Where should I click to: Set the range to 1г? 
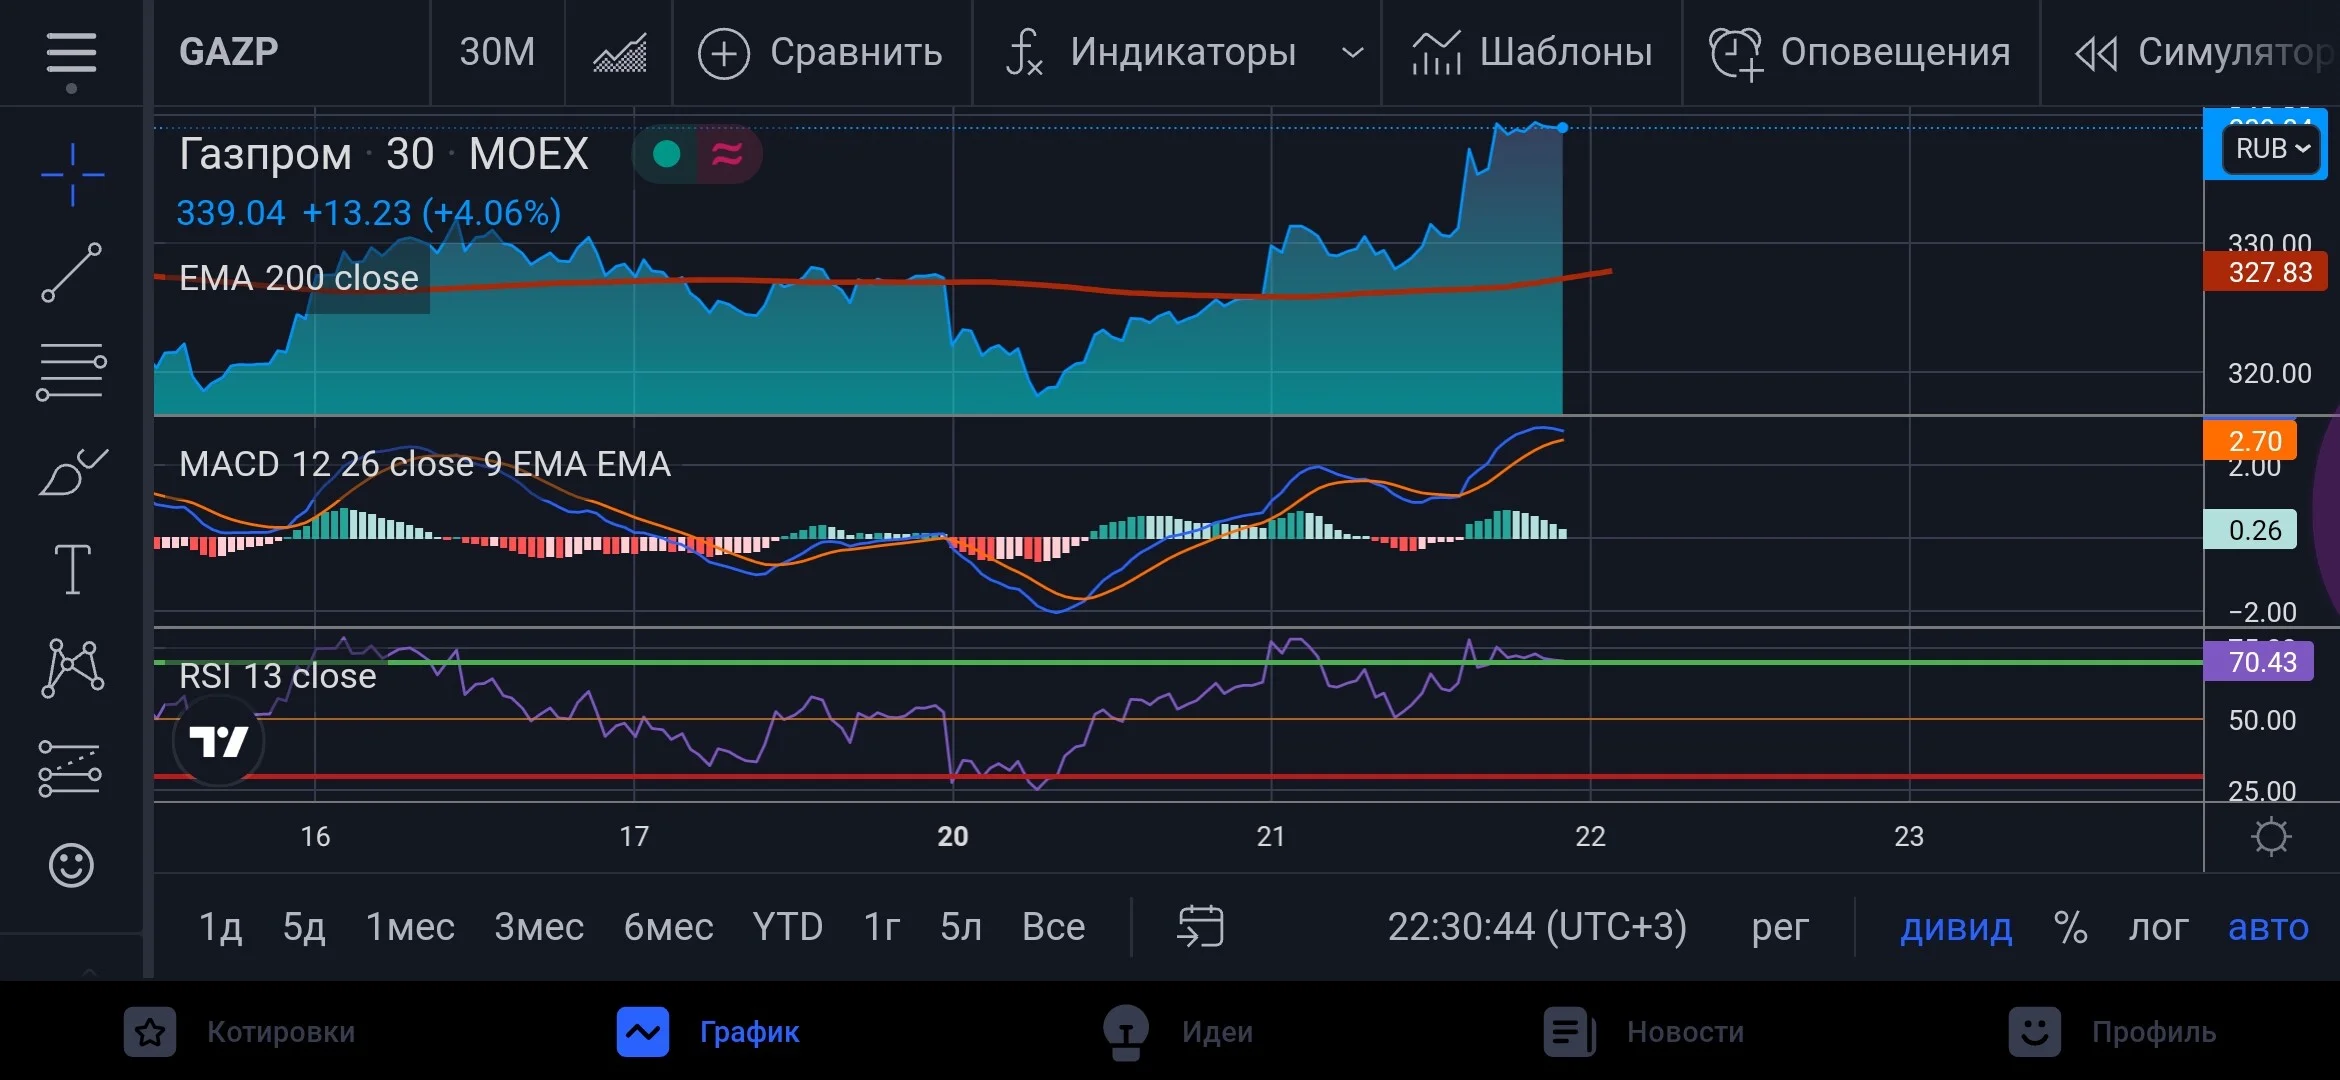[x=882, y=927]
